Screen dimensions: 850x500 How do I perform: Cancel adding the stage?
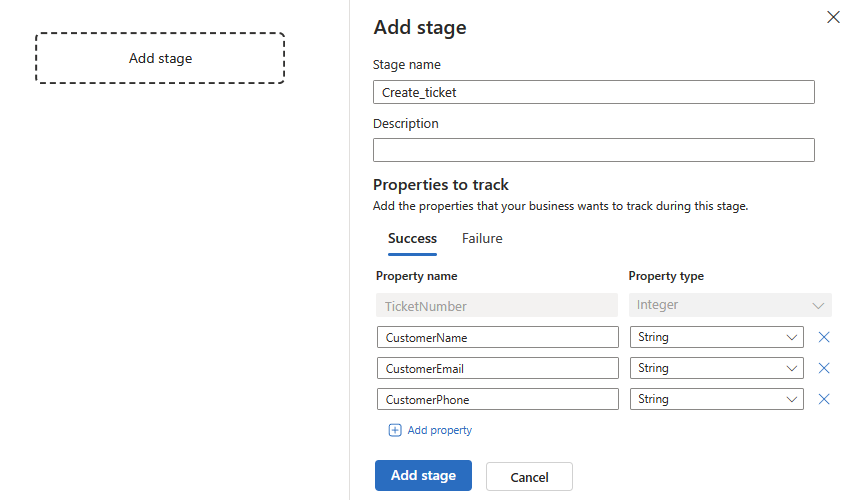coord(529,477)
